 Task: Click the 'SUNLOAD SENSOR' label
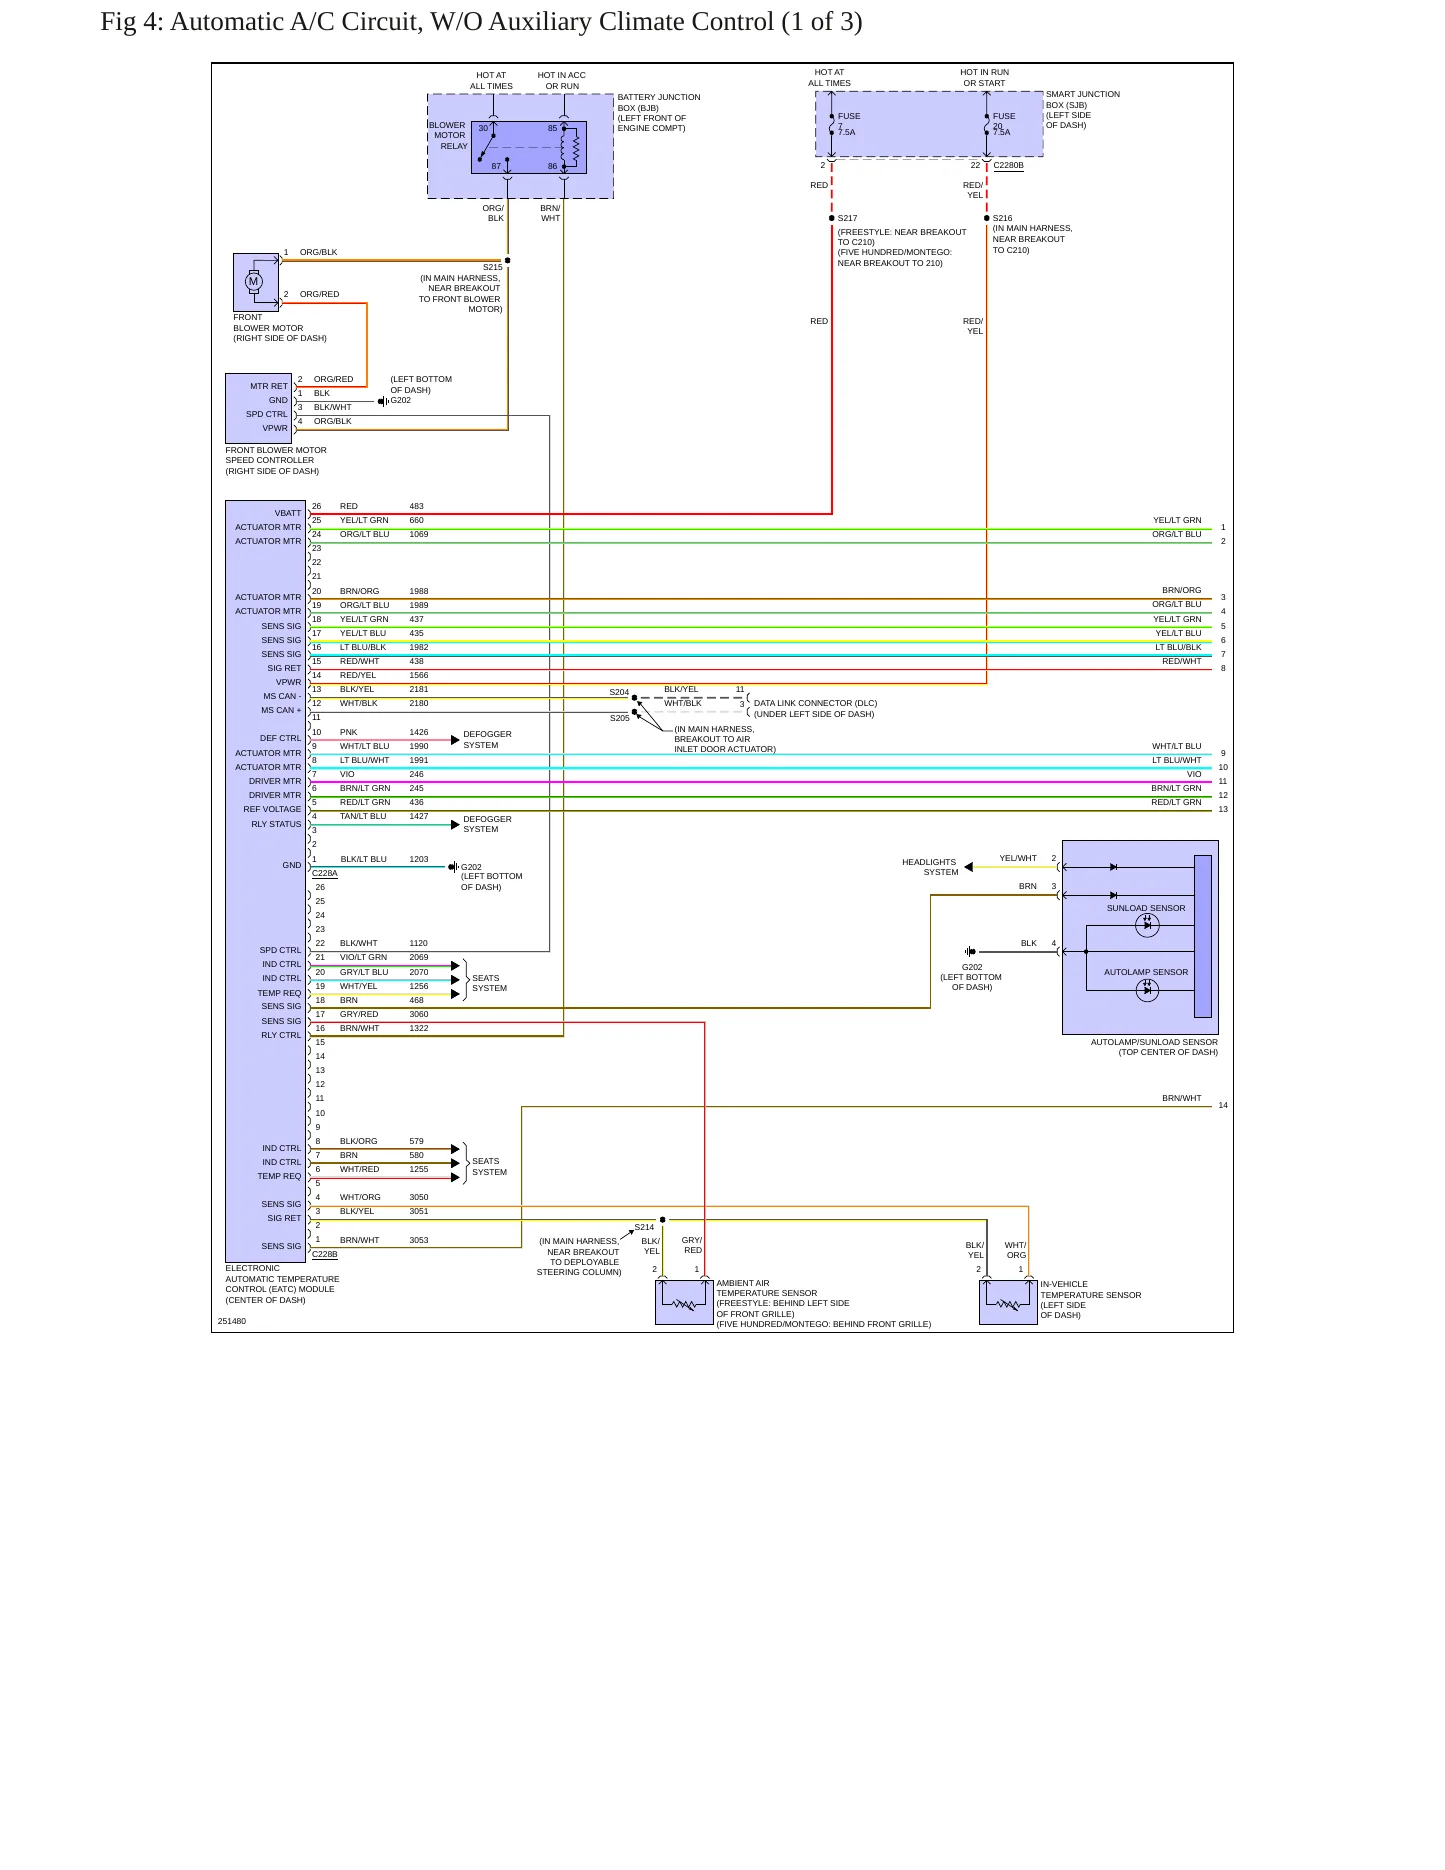pos(1146,908)
